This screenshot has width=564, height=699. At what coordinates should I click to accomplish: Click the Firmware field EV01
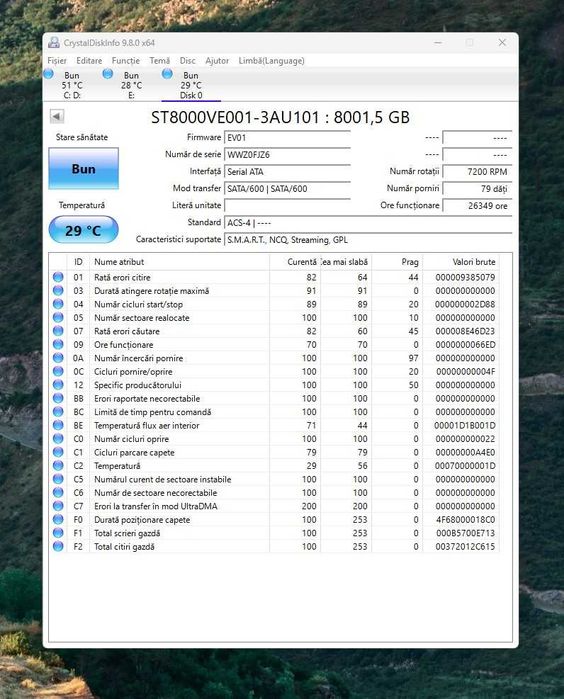click(x=287, y=138)
